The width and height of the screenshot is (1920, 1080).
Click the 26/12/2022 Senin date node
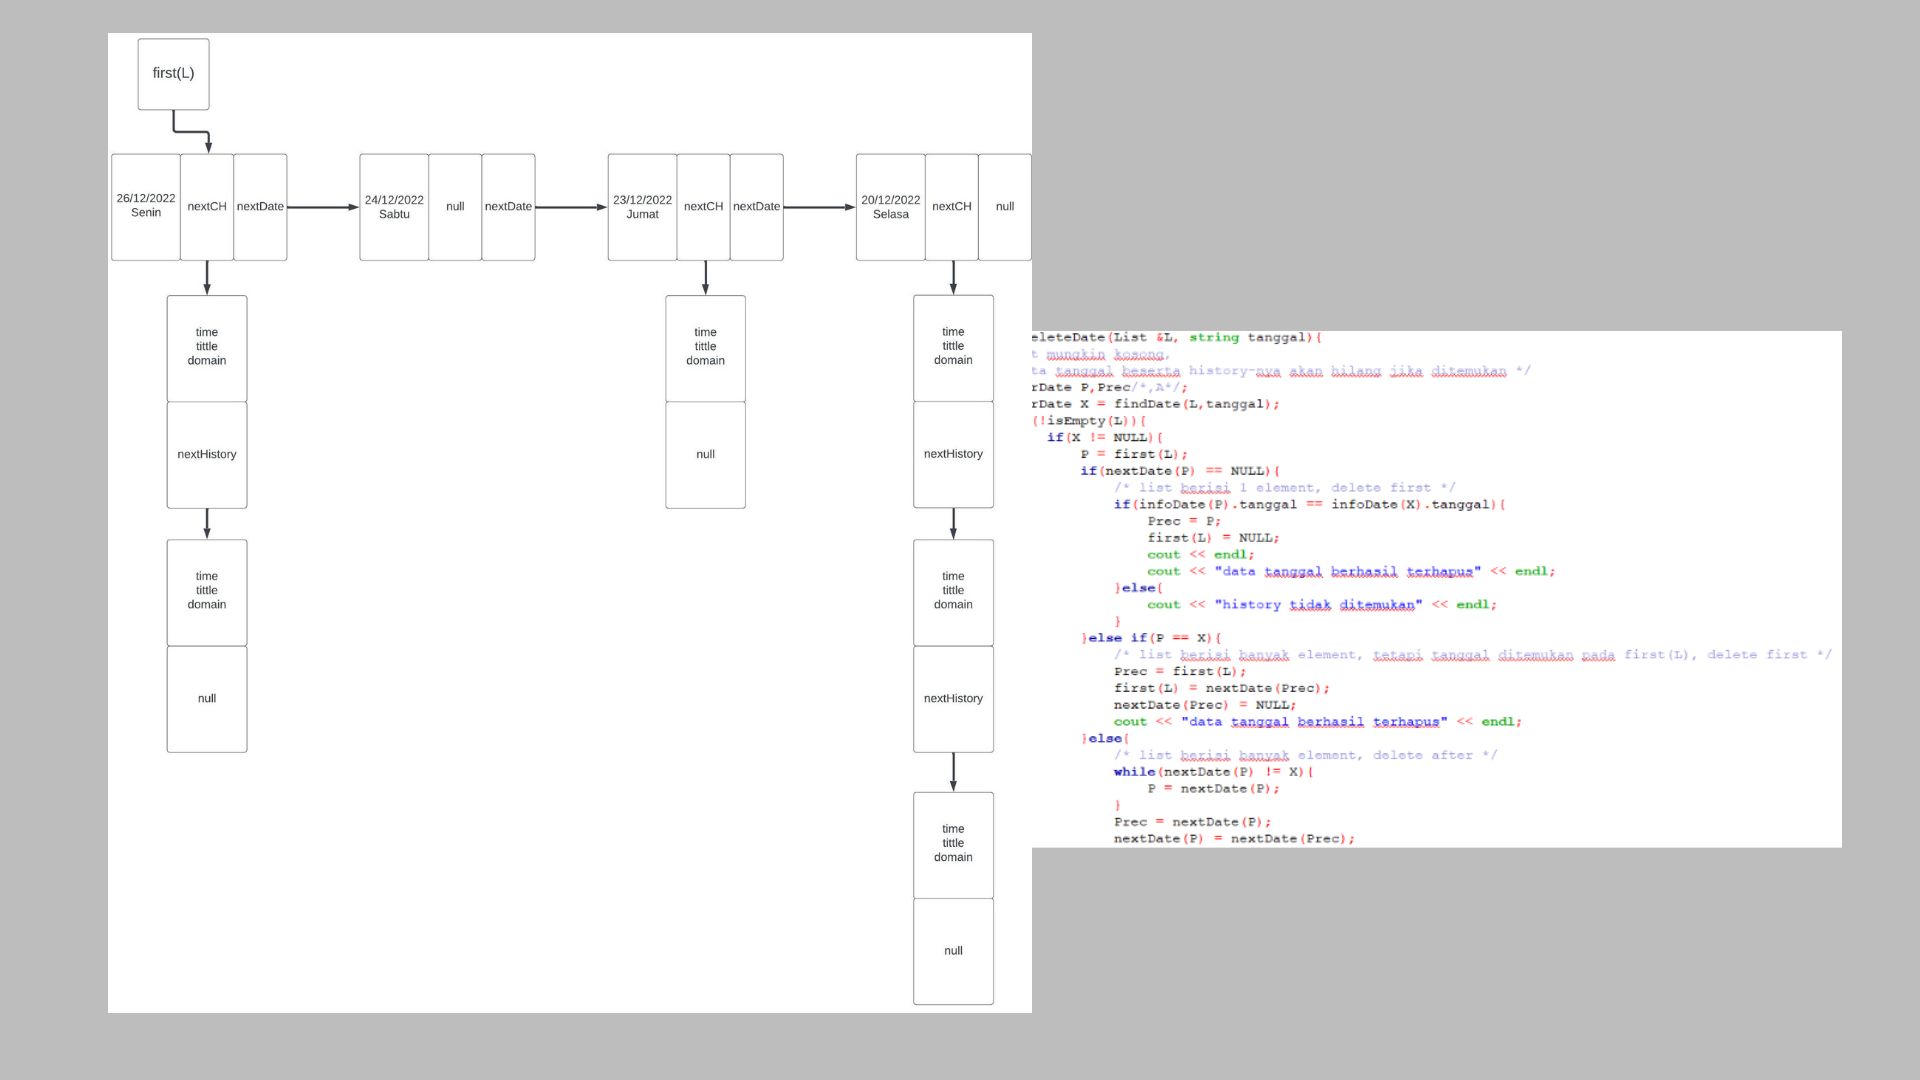[x=145, y=206]
